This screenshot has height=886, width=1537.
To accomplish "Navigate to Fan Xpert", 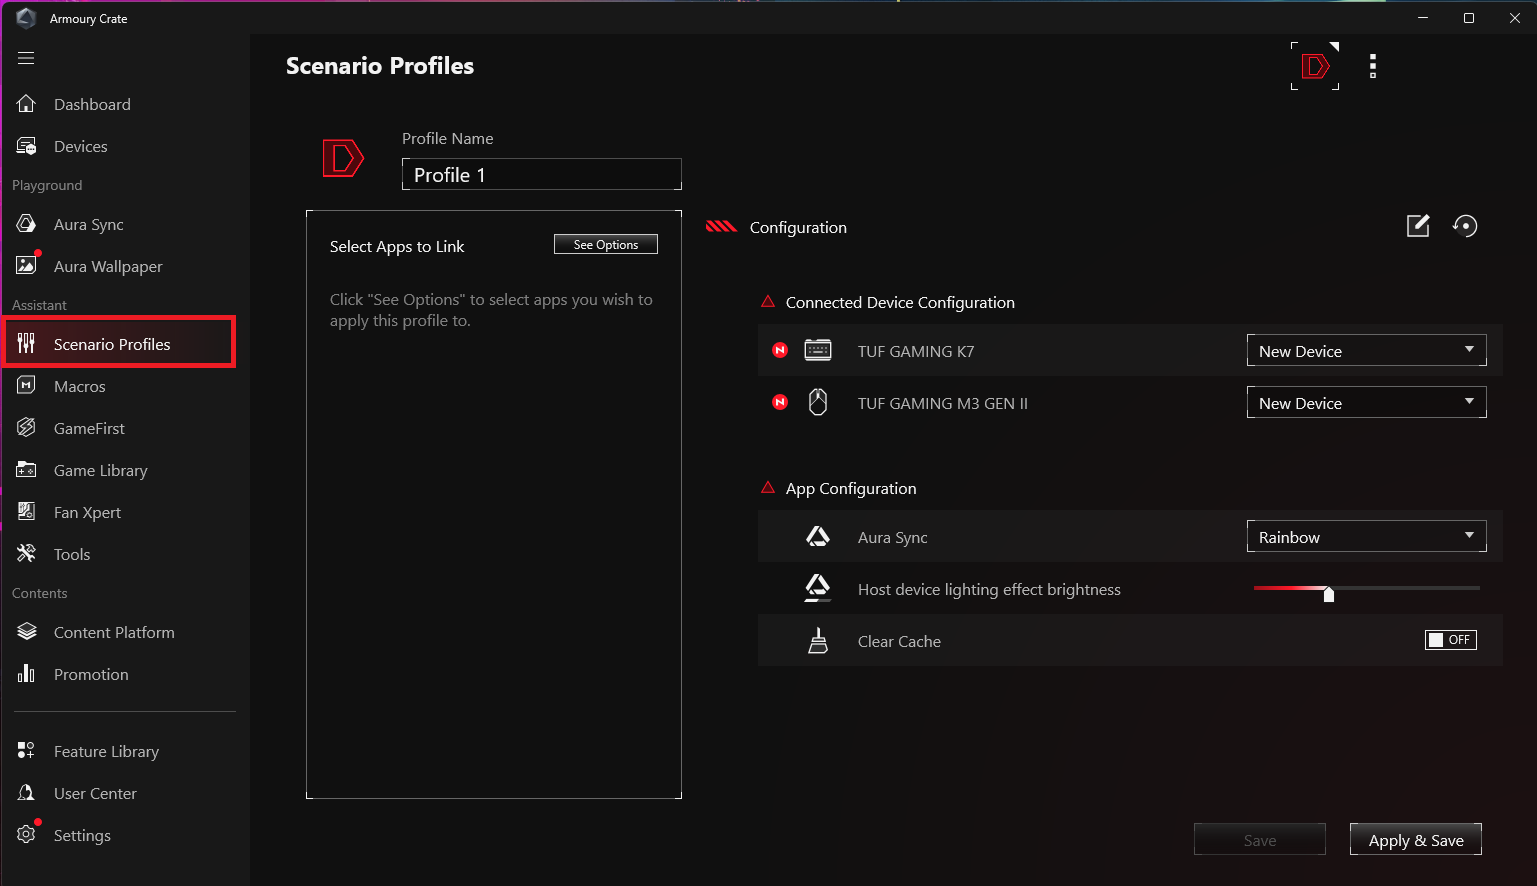I will tap(87, 512).
